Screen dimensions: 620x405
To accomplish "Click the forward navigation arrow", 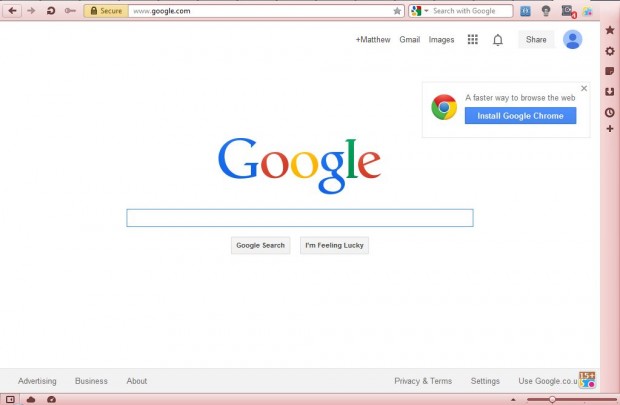I will coord(31,11).
